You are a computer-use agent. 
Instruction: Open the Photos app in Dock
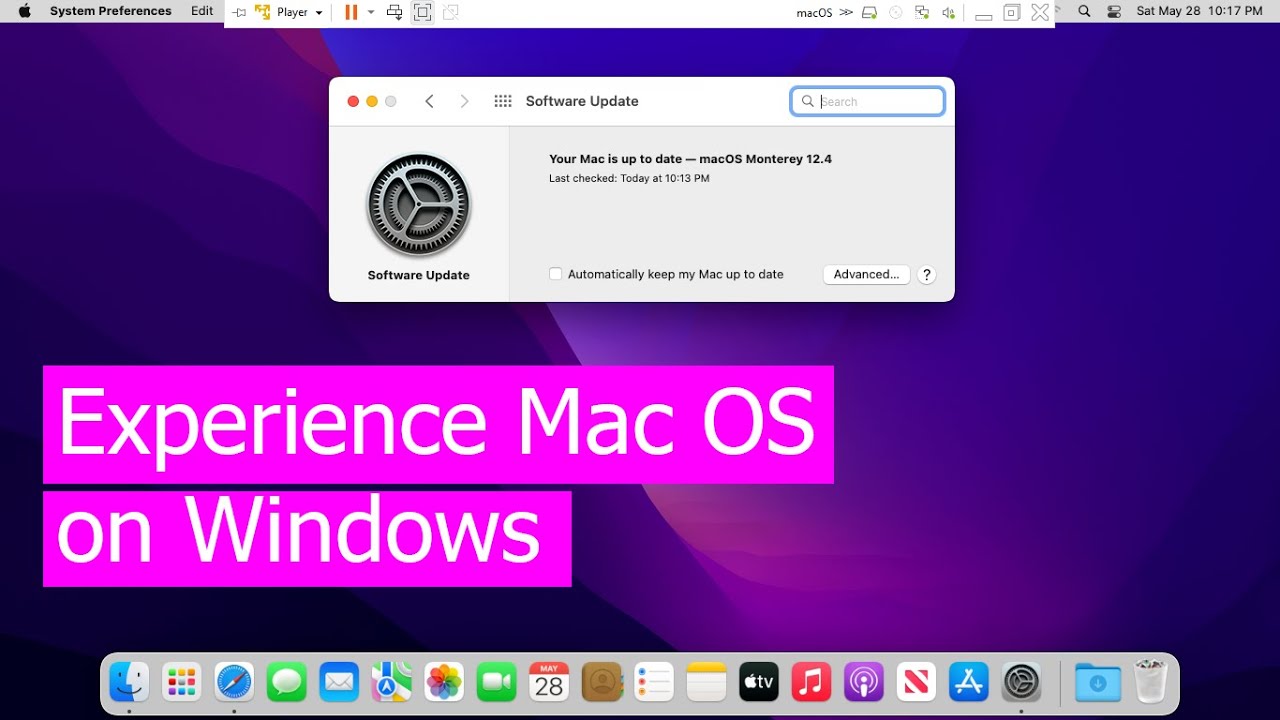[x=444, y=682]
